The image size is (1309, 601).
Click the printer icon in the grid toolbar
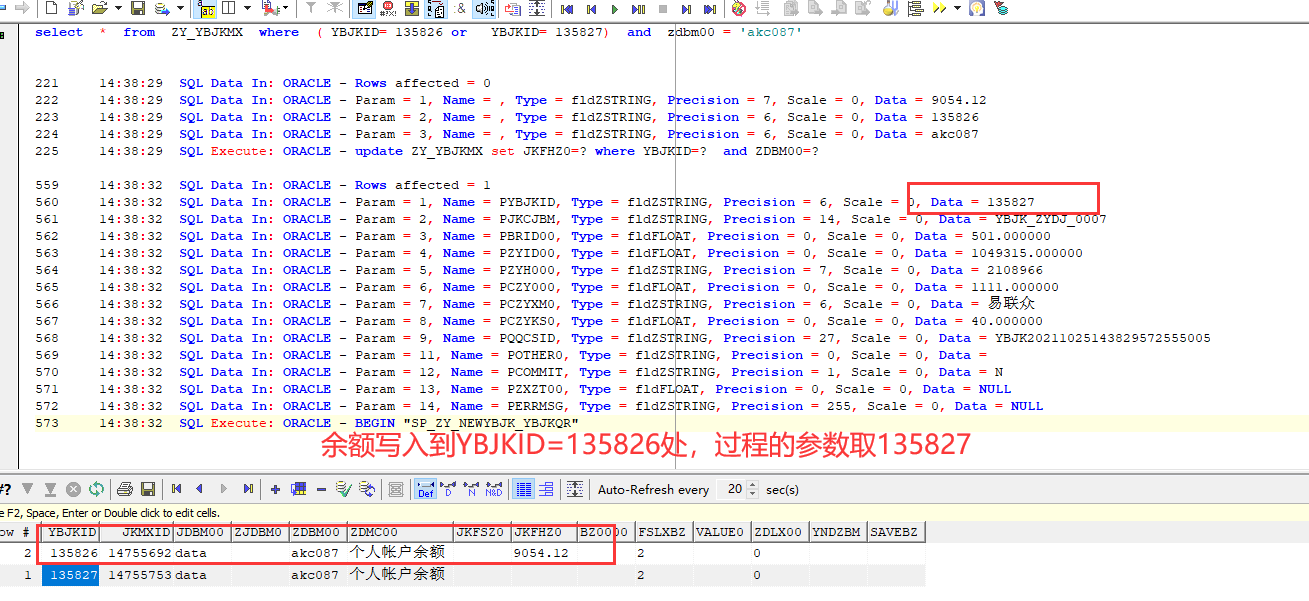pyautogui.click(x=125, y=489)
